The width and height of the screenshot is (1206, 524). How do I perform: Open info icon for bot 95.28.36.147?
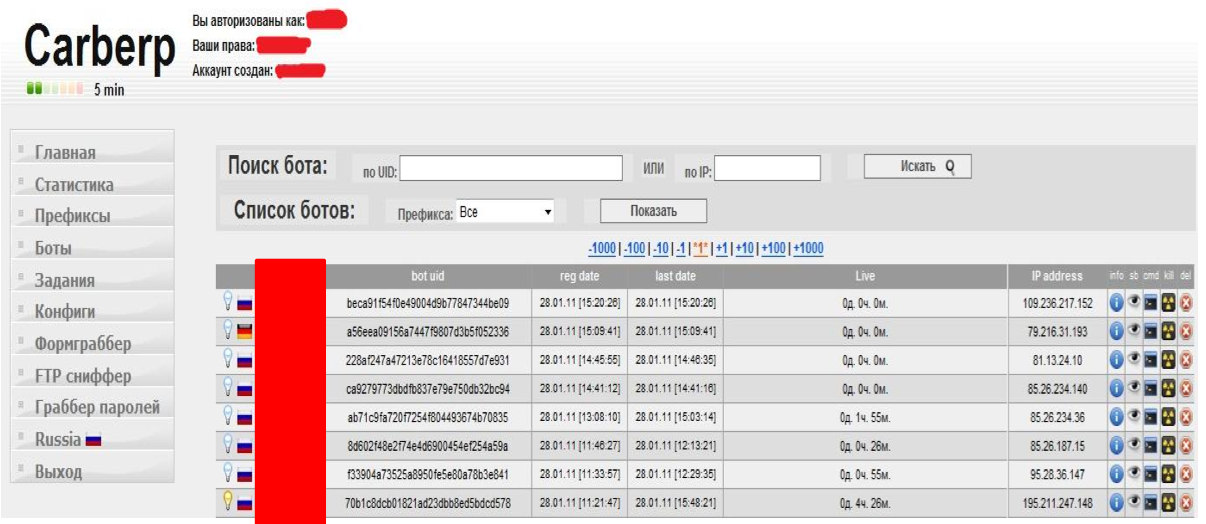coord(1117,474)
